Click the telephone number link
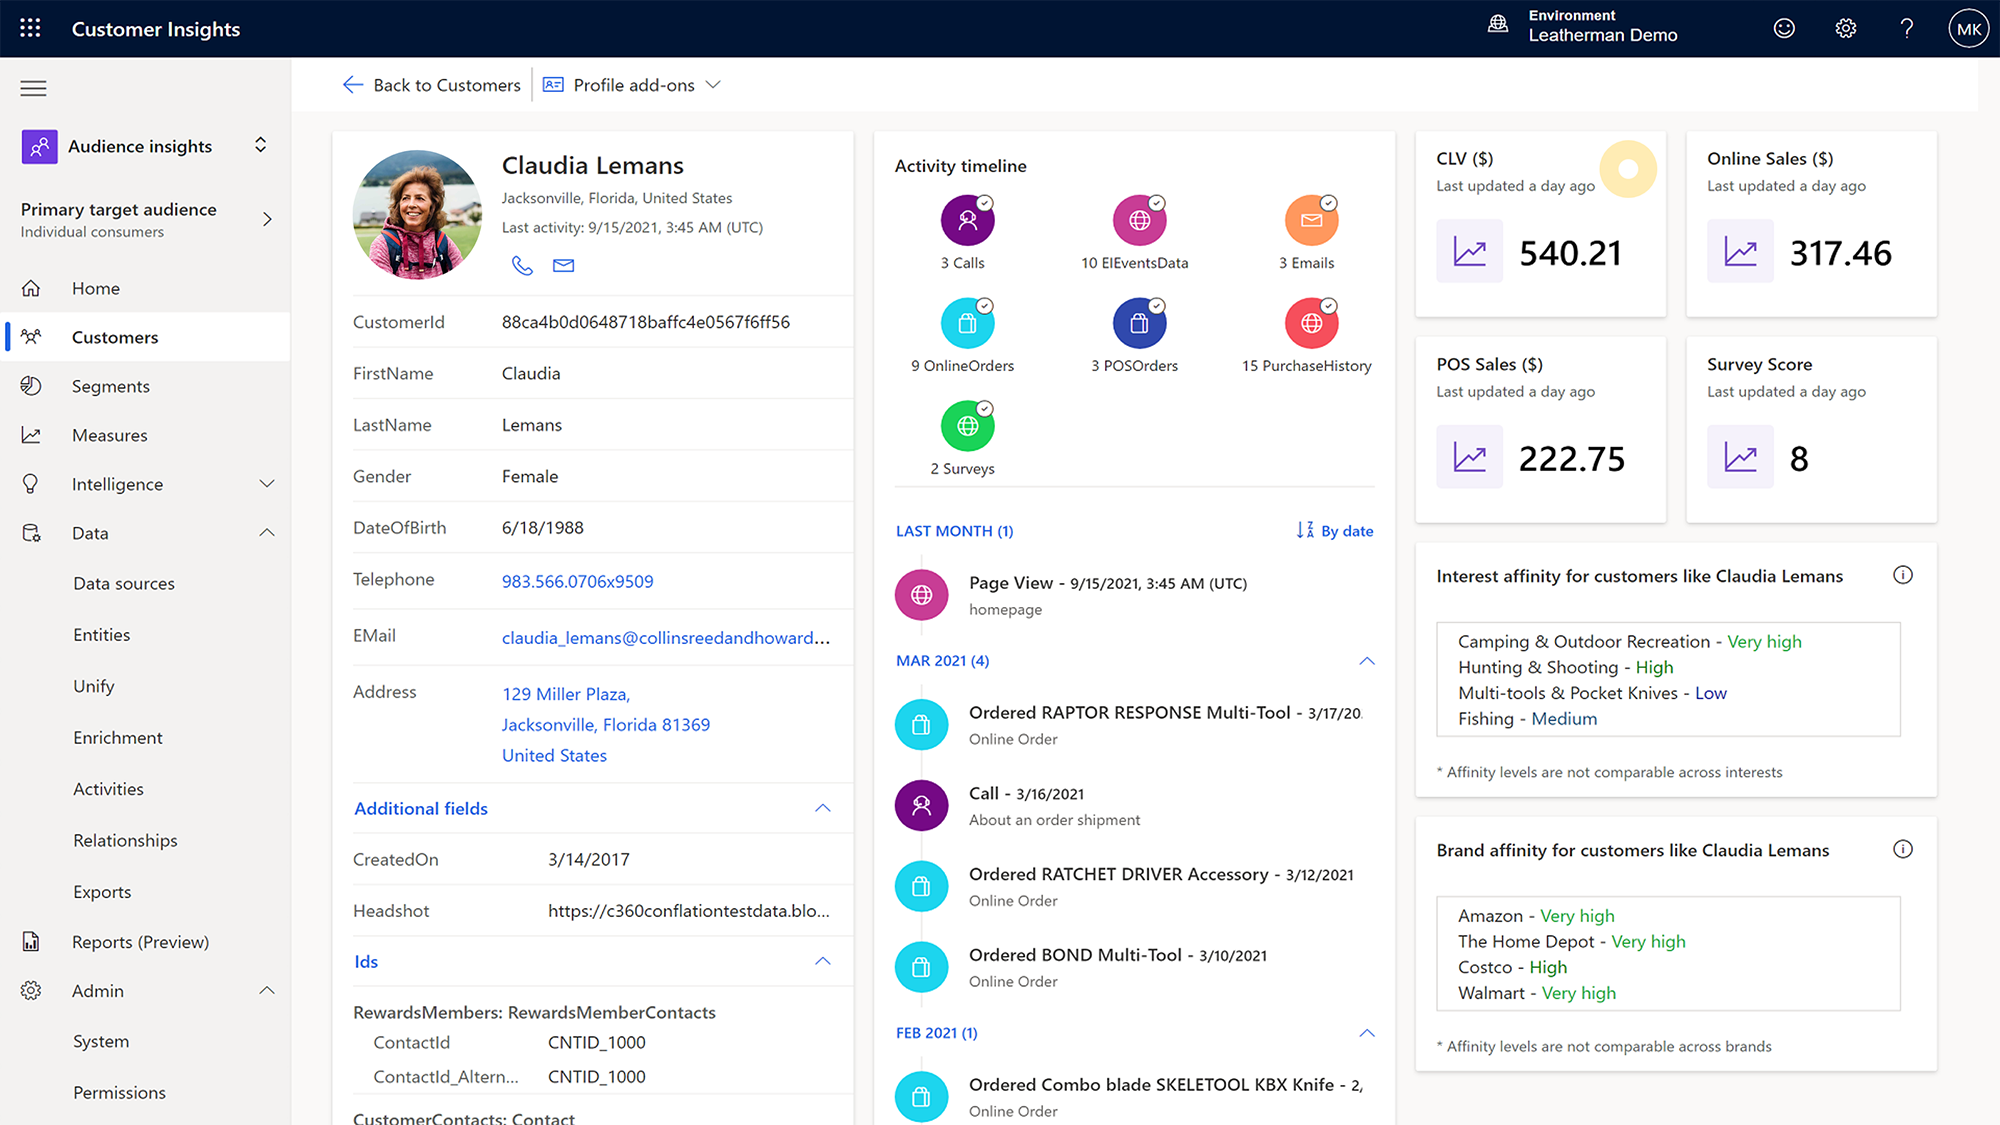Screen dimensions: 2000x1125 [577, 581]
